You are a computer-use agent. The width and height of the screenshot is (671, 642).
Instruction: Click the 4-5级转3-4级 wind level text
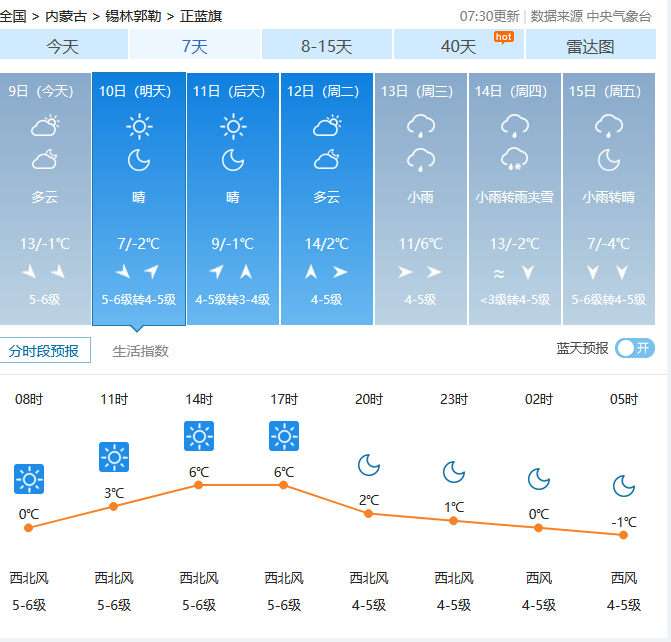pos(233,300)
